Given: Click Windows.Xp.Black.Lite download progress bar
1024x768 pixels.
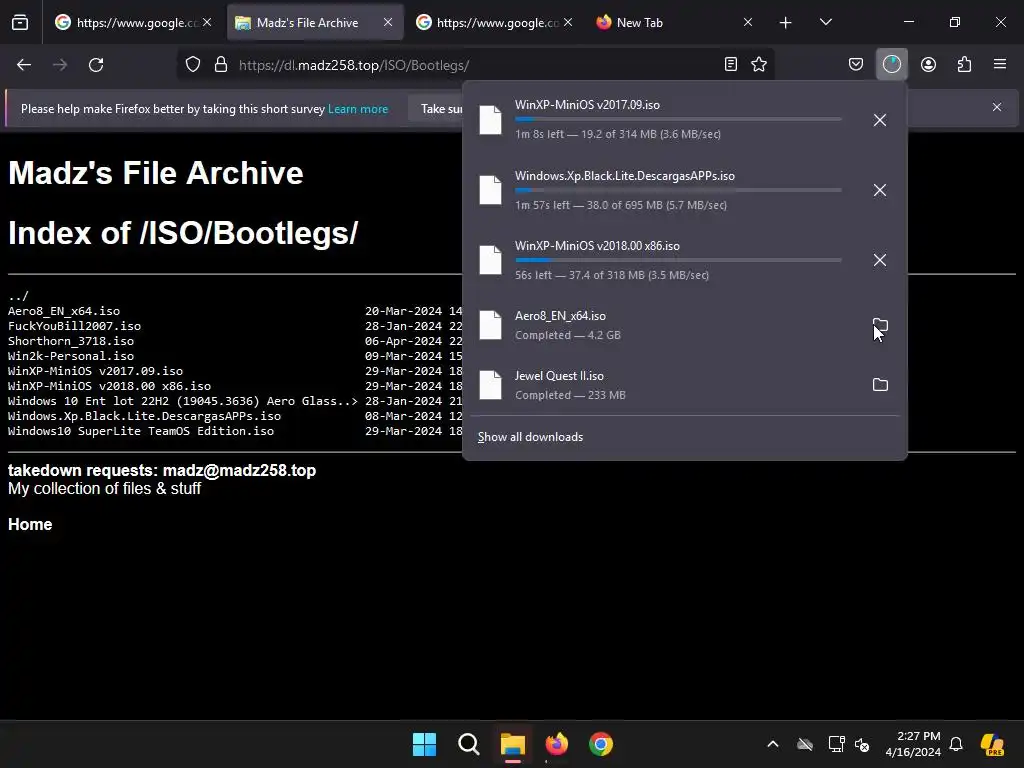Looking at the screenshot, I should [678, 190].
